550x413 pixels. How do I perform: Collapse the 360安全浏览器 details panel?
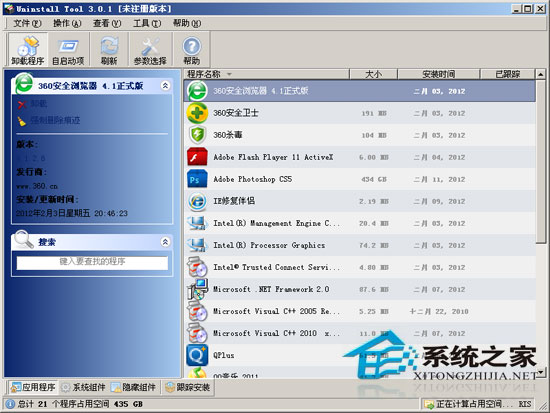(x=165, y=86)
